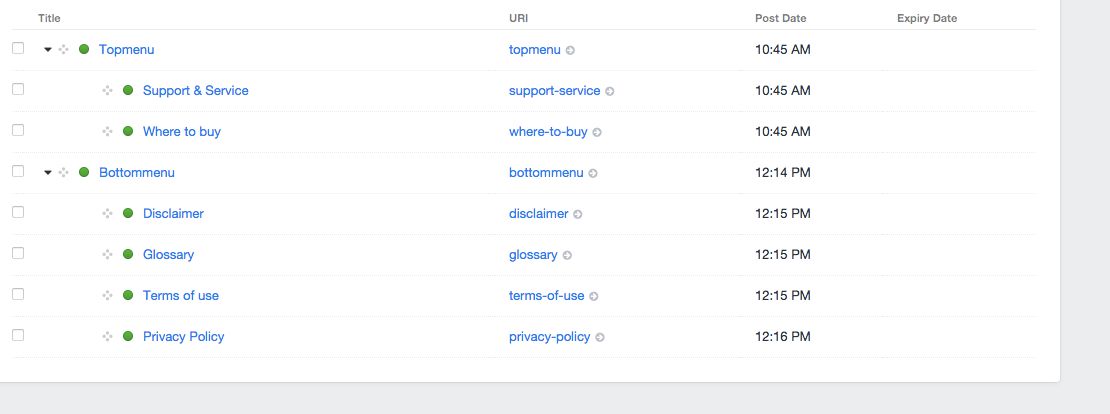
Task: Sort by the Post Date column header
Action: pyautogui.click(x=781, y=18)
